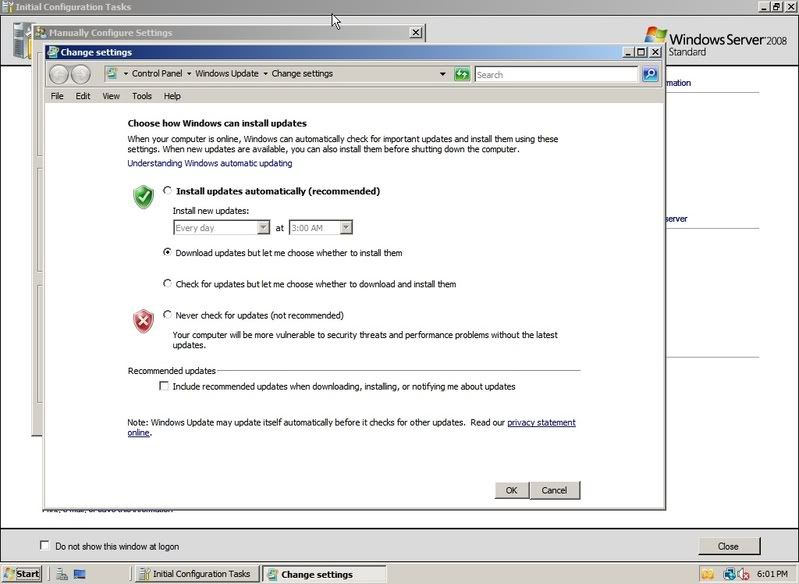Open the View menu
Screen dimensions: 799x584
click(x=111, y=96)
